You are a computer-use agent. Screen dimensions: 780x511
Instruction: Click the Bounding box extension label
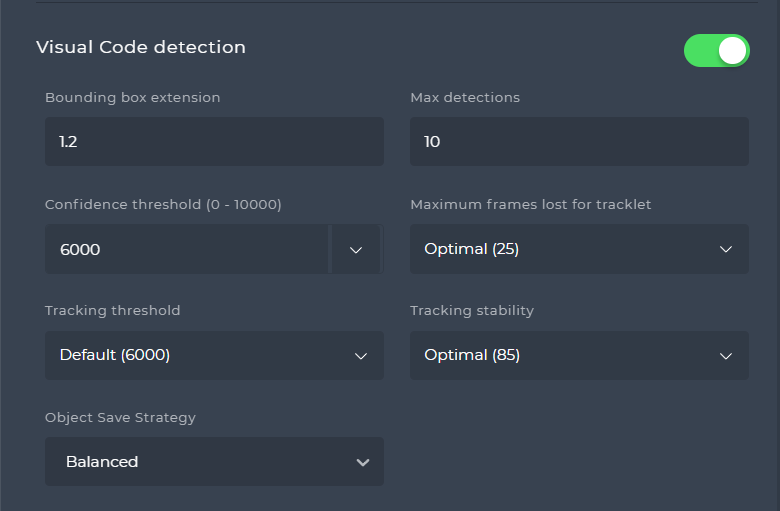132,98
